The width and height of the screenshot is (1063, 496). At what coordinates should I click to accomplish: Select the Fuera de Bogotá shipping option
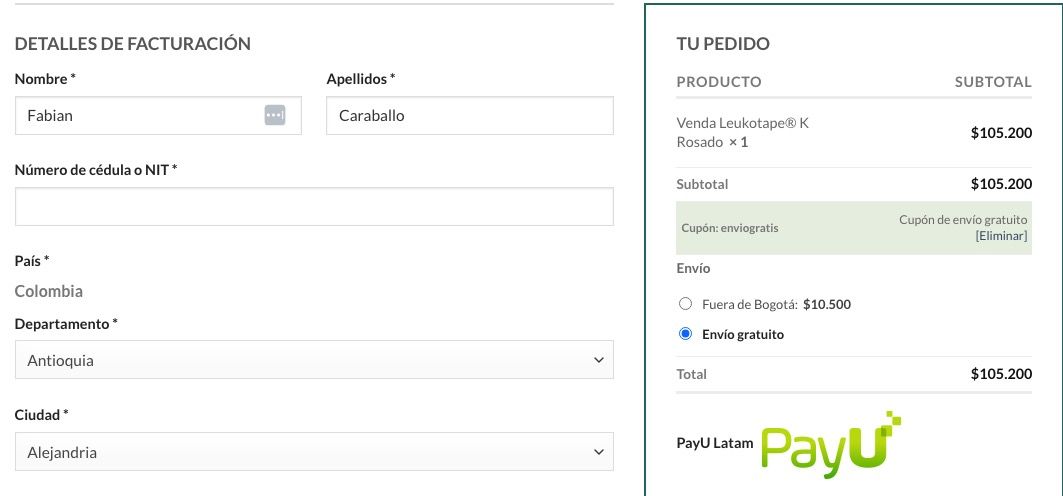point(685,304)
